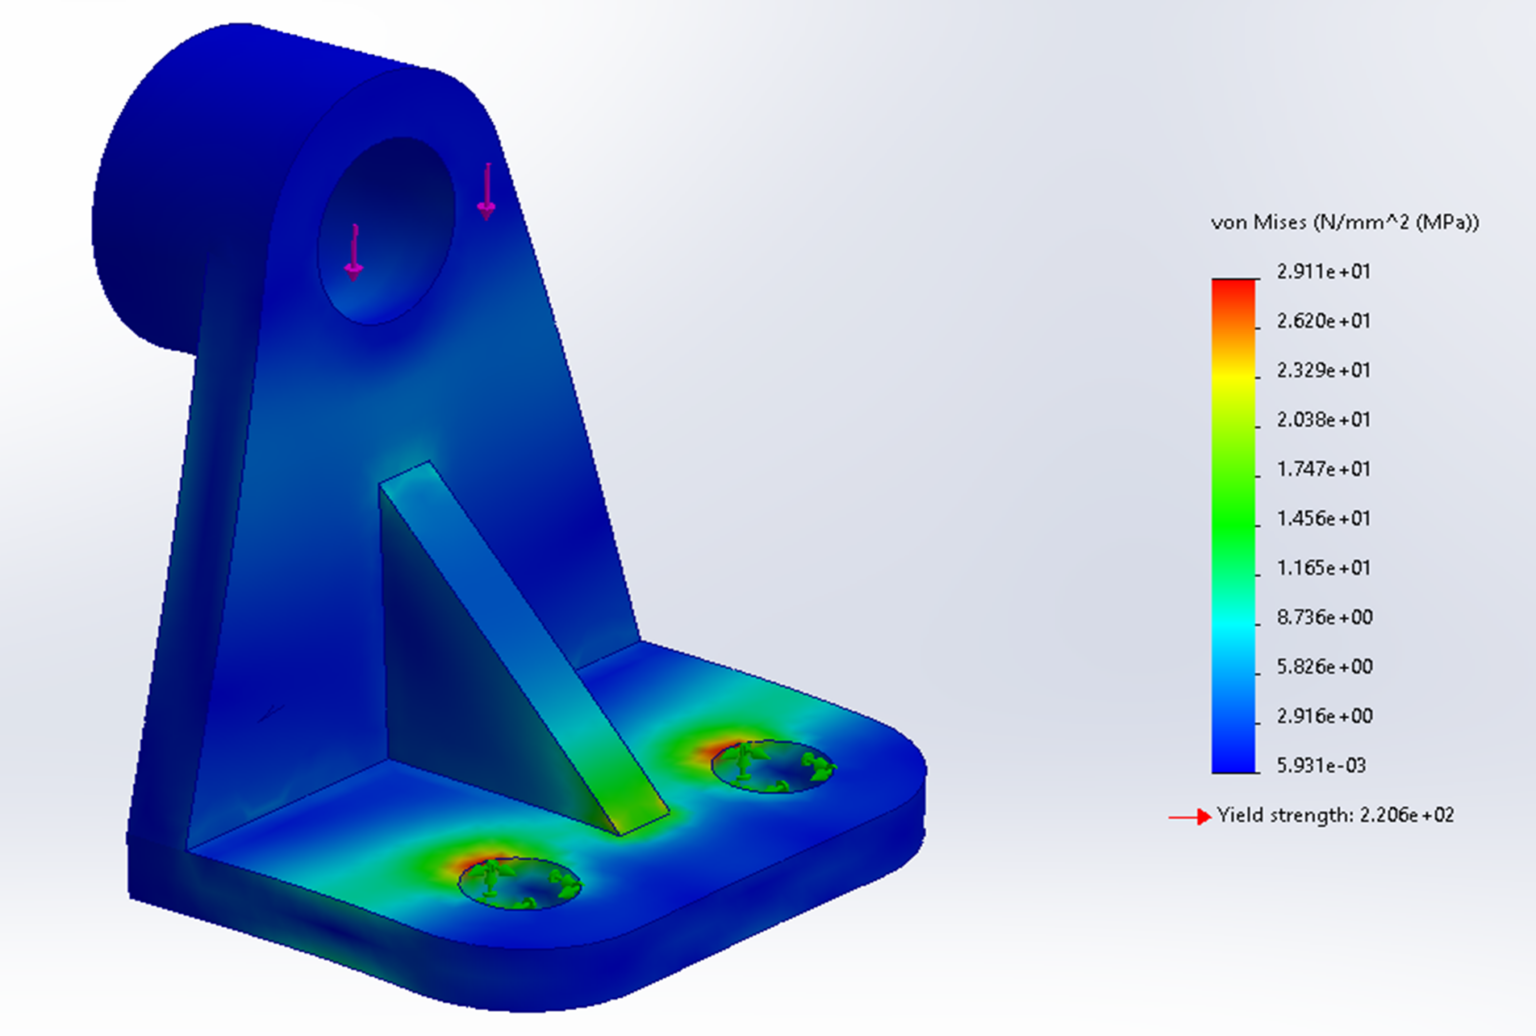Click the top red segment of the legend
This screenshot has width=1536, height=1036.
[x=1234, y=290]
